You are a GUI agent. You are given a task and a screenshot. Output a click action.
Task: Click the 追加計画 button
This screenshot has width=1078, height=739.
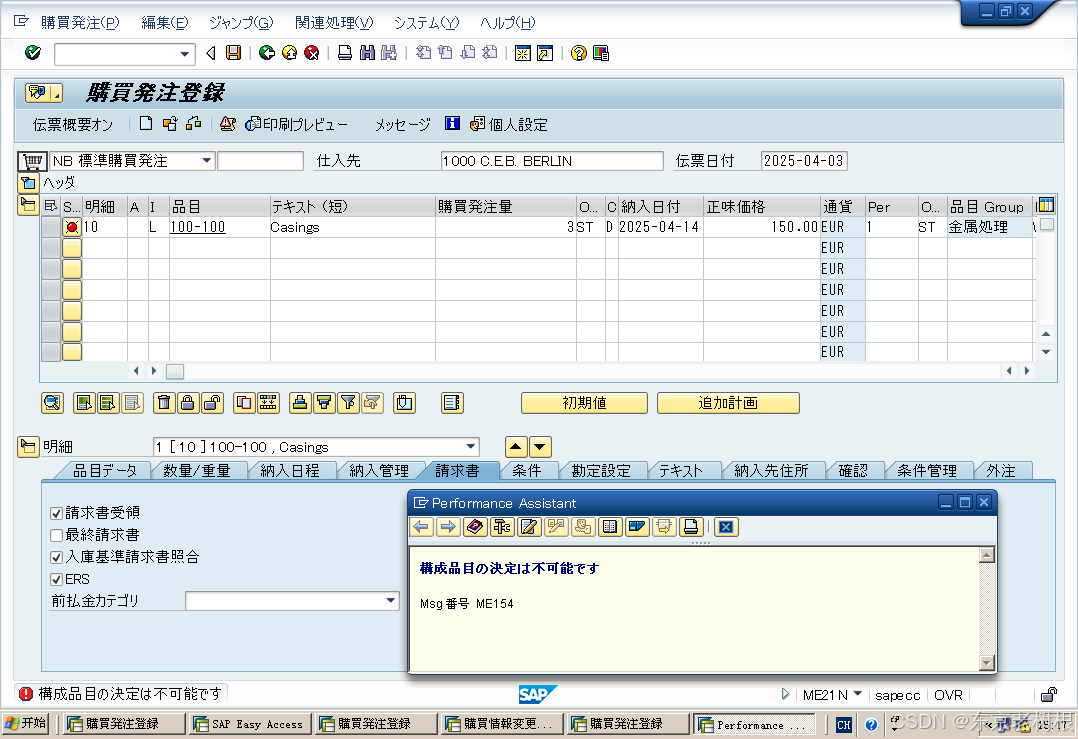728,403
